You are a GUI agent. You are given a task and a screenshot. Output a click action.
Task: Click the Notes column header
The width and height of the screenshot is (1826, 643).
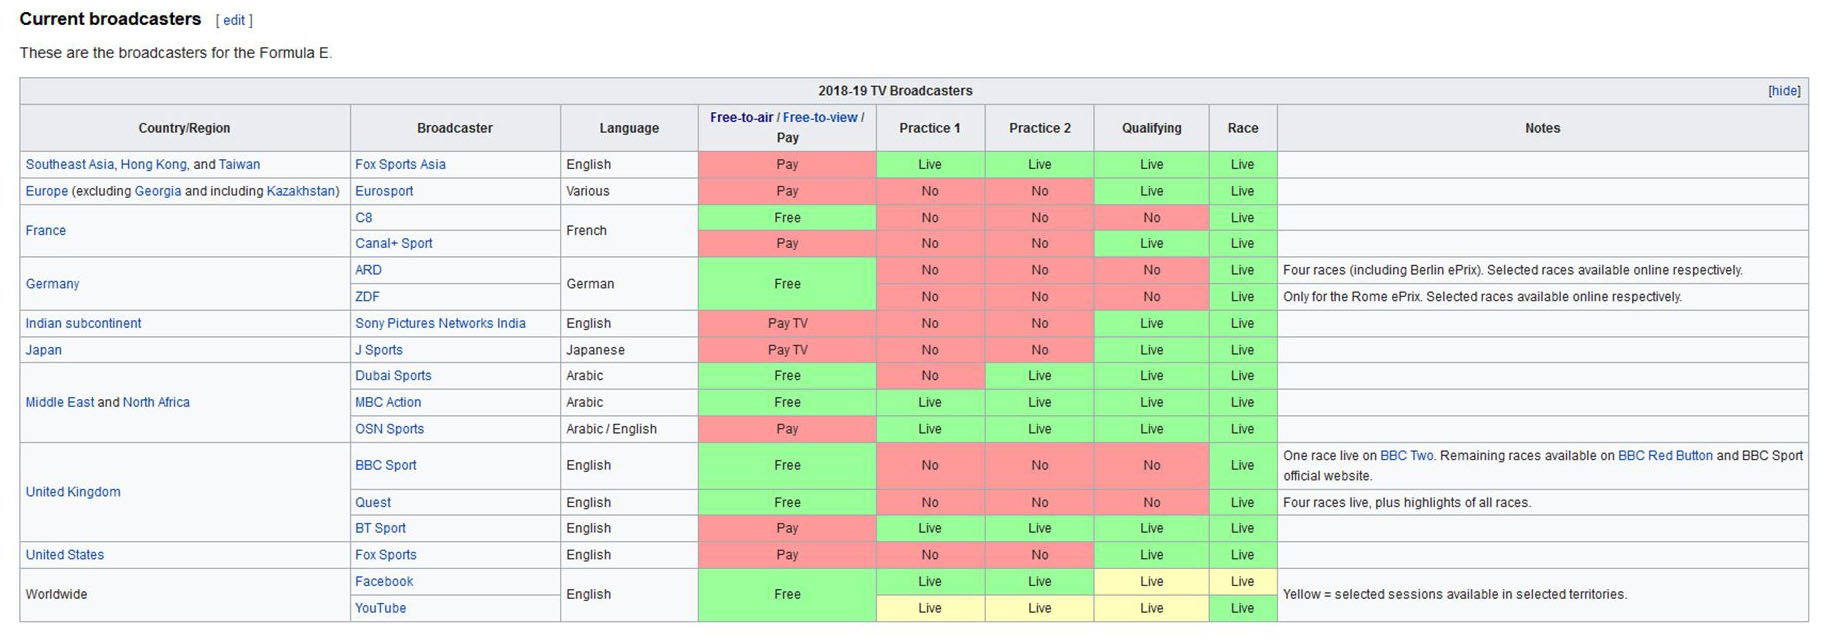1543,128
